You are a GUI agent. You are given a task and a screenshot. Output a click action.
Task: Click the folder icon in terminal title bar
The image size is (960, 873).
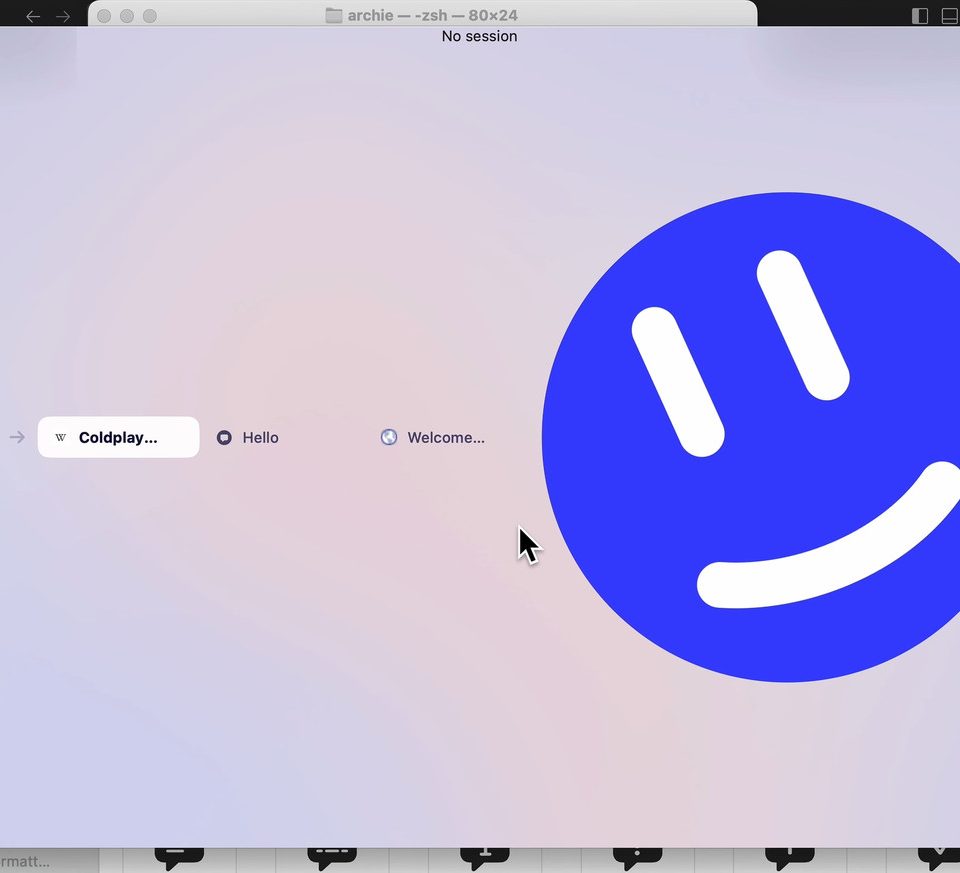click(334, 15)
